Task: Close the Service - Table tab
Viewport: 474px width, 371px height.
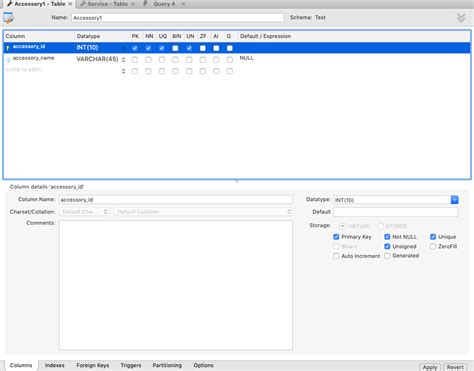Action: (133, 4)
